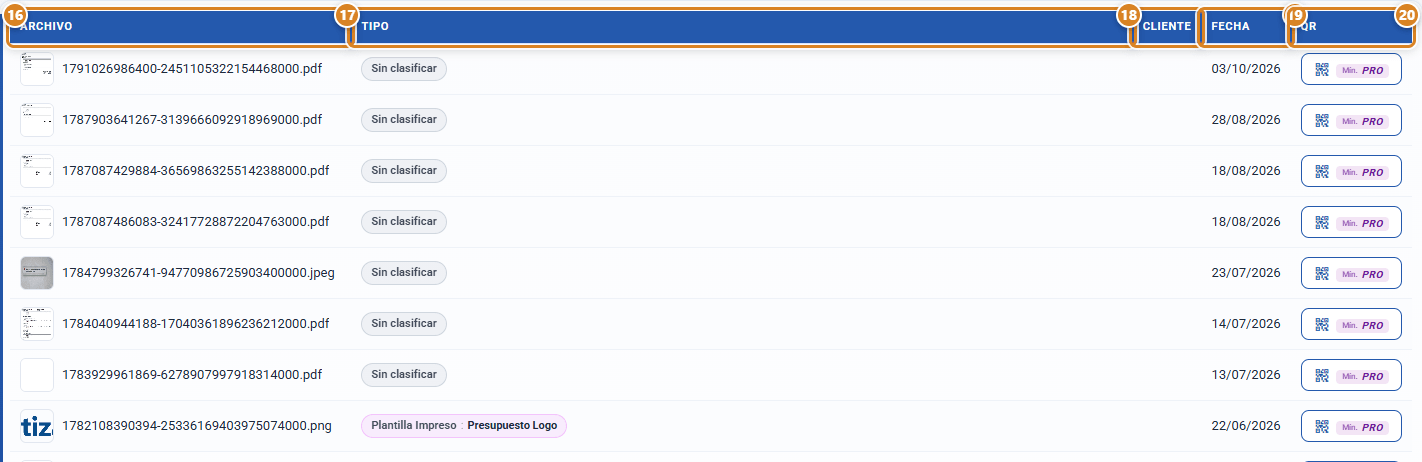Screen dimensions: 1422x462
Task: Open thumbnail of 1791026986400 pdf
Action: (x=37, y=69)
